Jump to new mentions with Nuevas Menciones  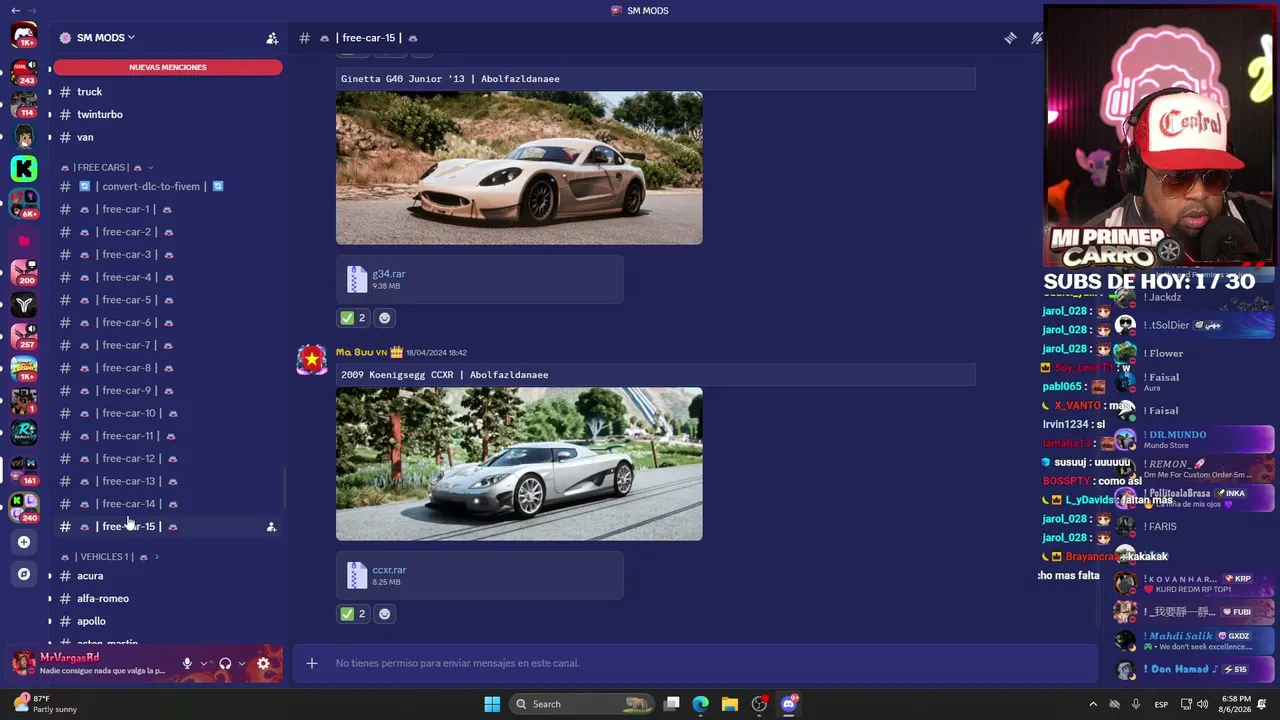coord(168,67)
